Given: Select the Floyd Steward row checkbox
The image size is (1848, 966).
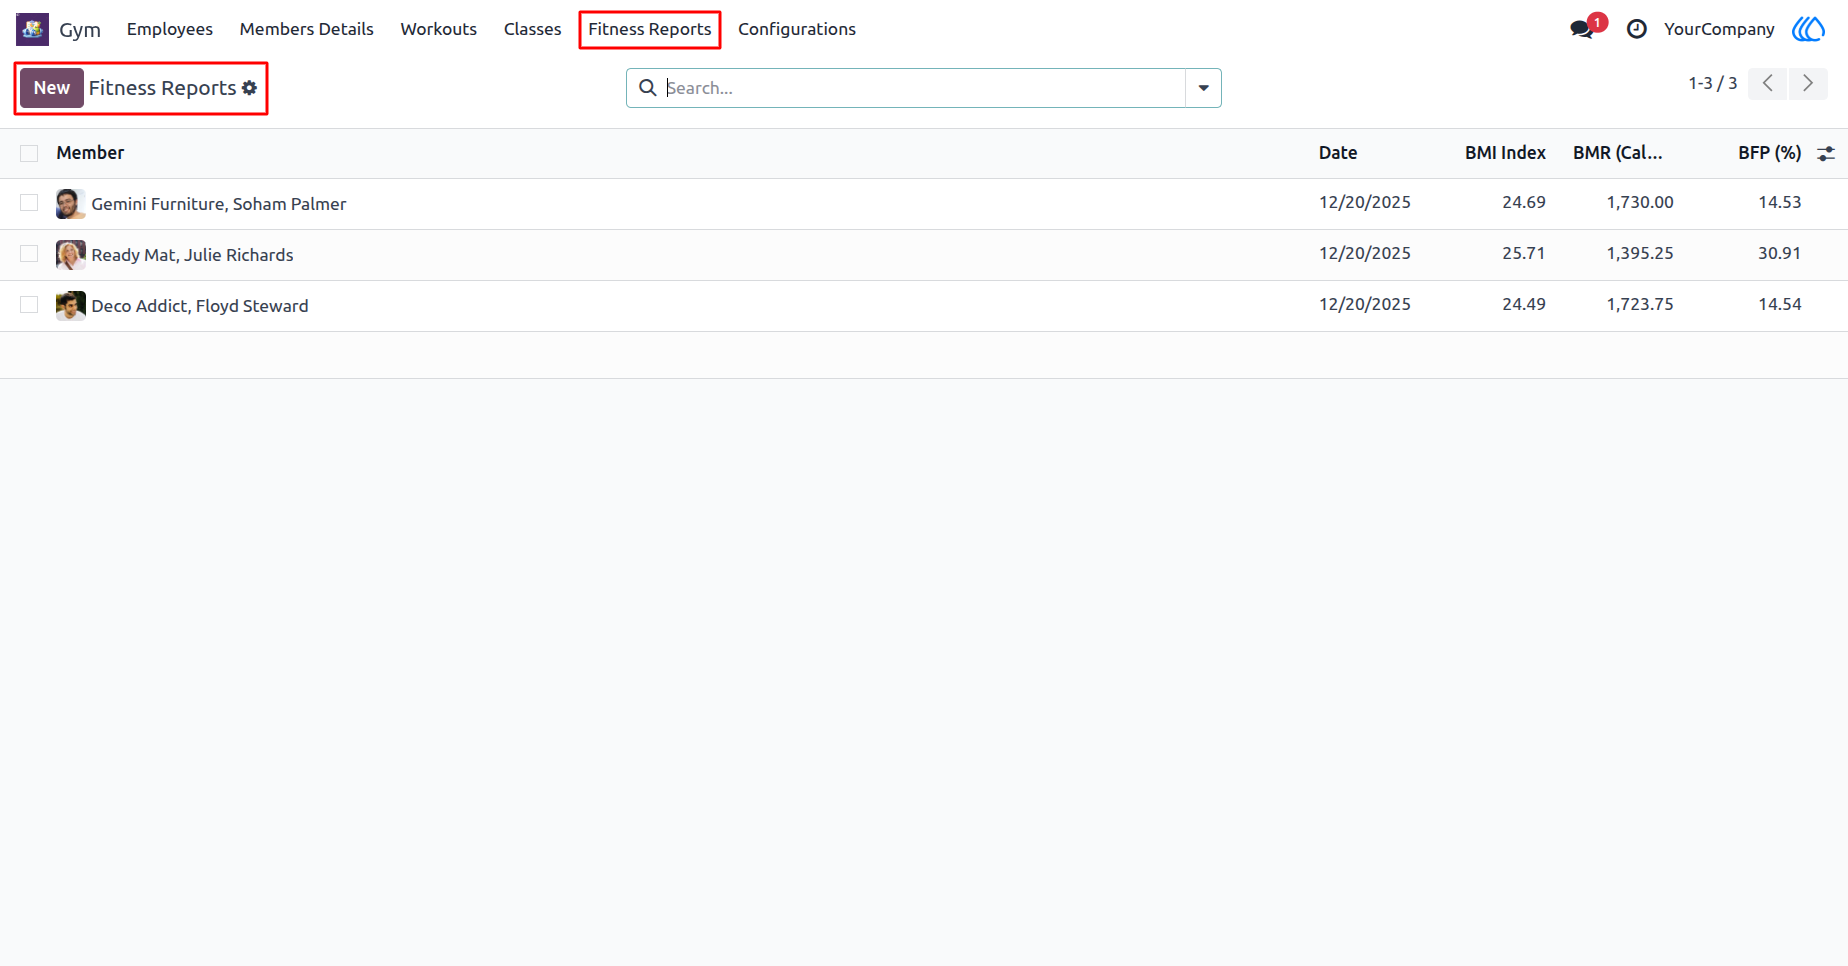Looking at the screenshot, I should pos(29,305).
